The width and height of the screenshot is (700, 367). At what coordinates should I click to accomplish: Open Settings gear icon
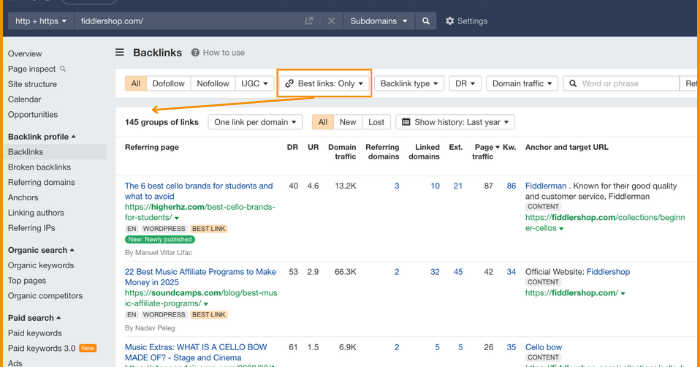click(x=450, y=21)
